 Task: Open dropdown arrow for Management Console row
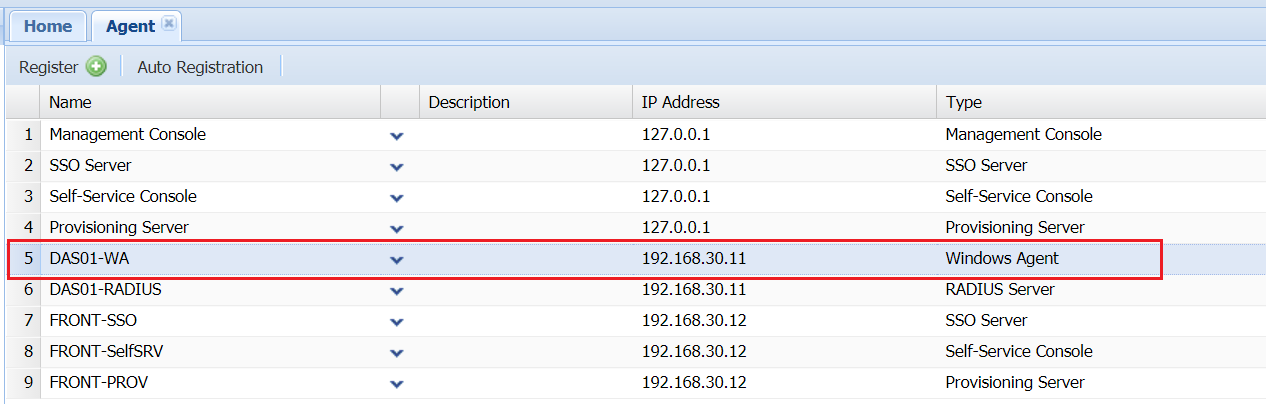[397, 135]
